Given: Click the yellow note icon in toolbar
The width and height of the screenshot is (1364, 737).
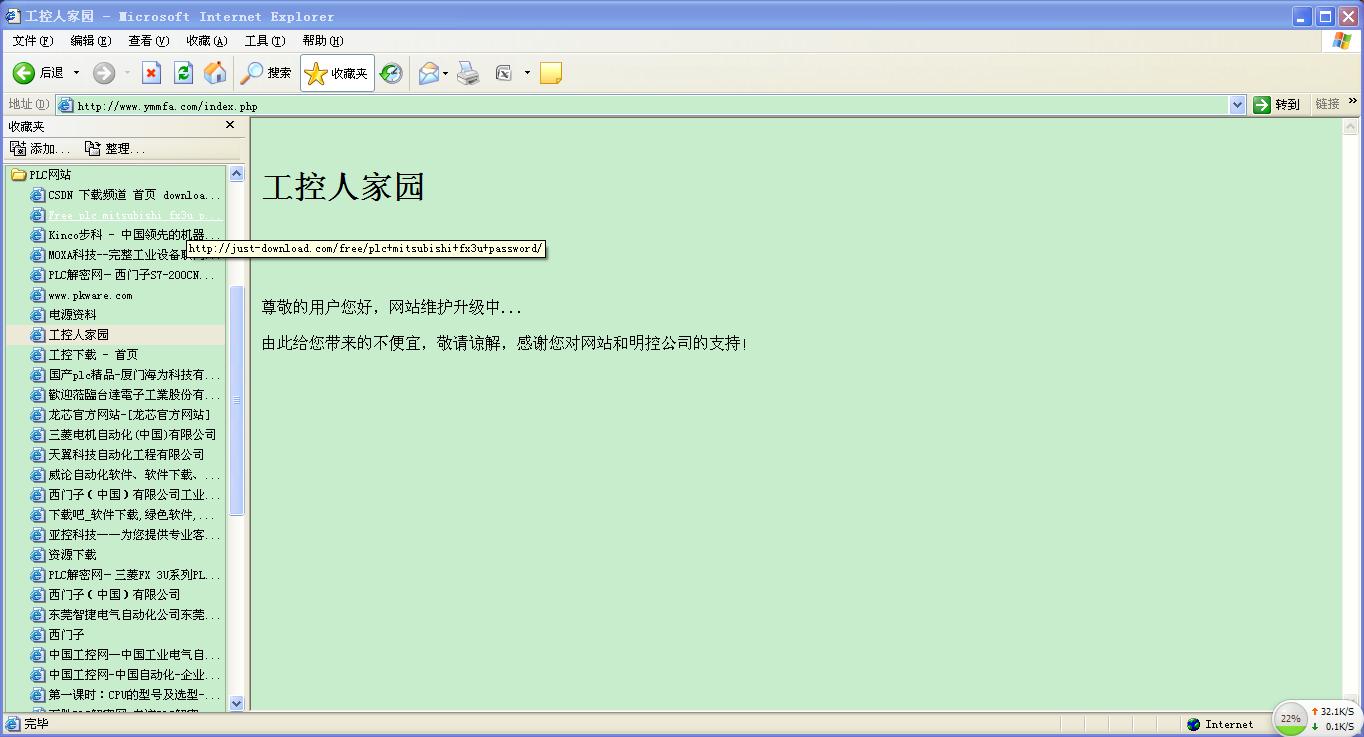Looking at the screenshot, I should (550, 73).
